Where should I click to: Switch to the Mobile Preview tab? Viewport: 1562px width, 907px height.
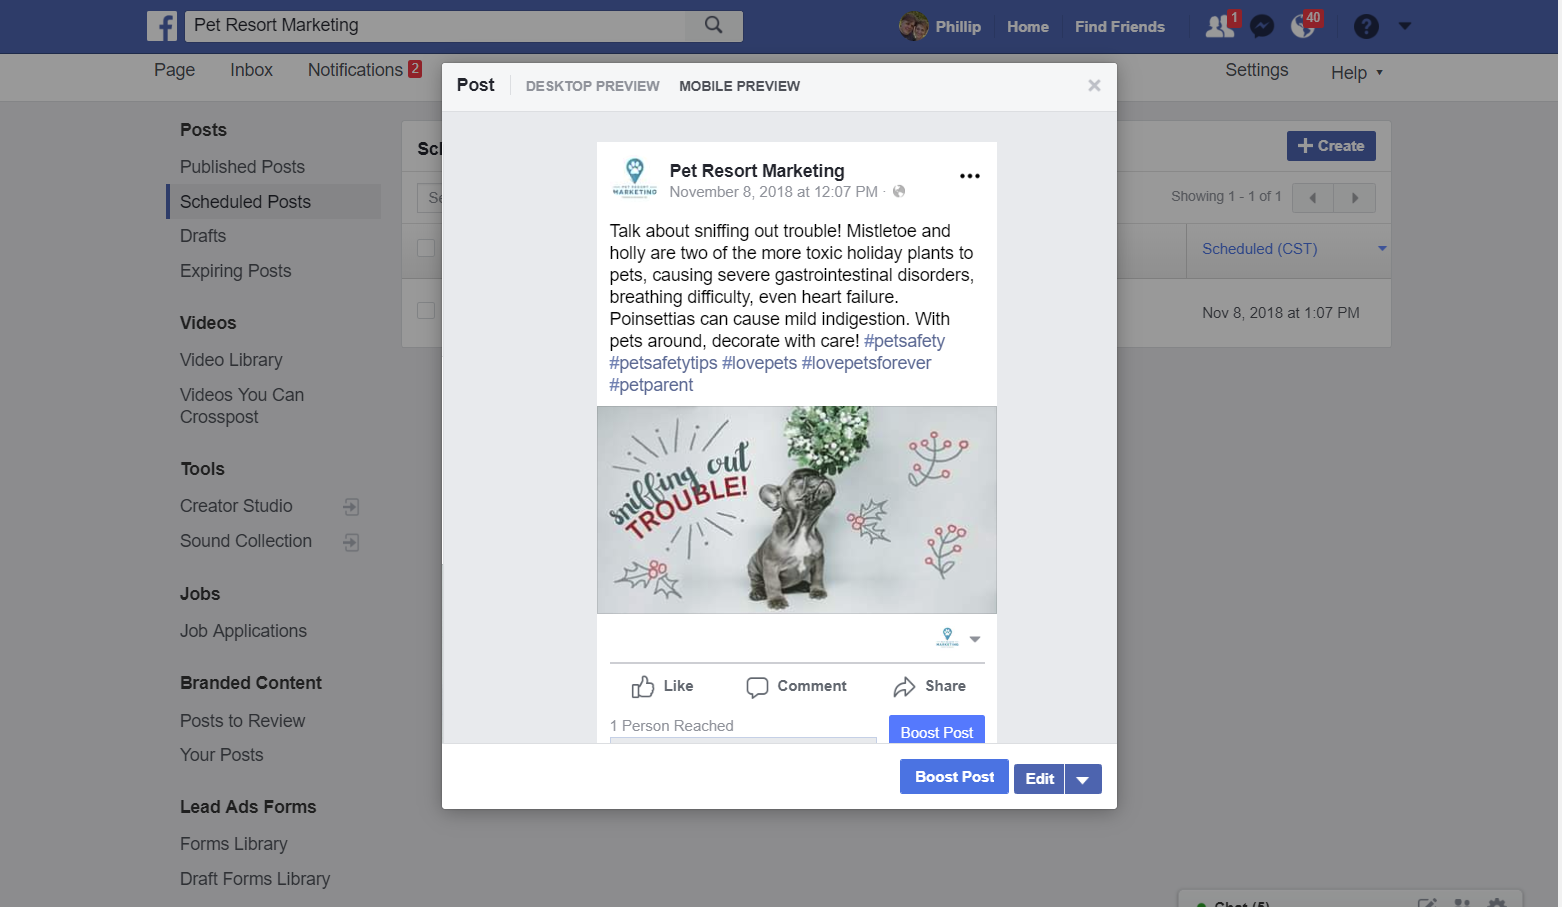pyautogui.click(x=739, y=86)
